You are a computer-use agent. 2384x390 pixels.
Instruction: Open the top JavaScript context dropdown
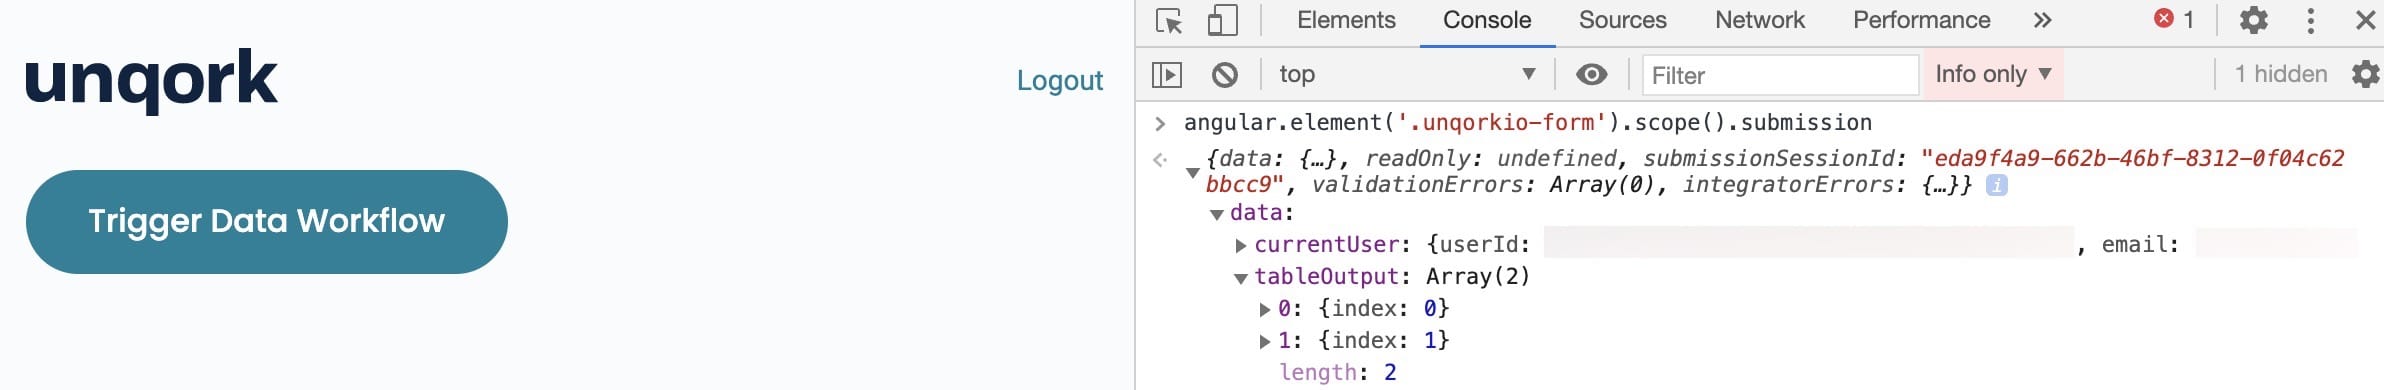[1407, 74]
